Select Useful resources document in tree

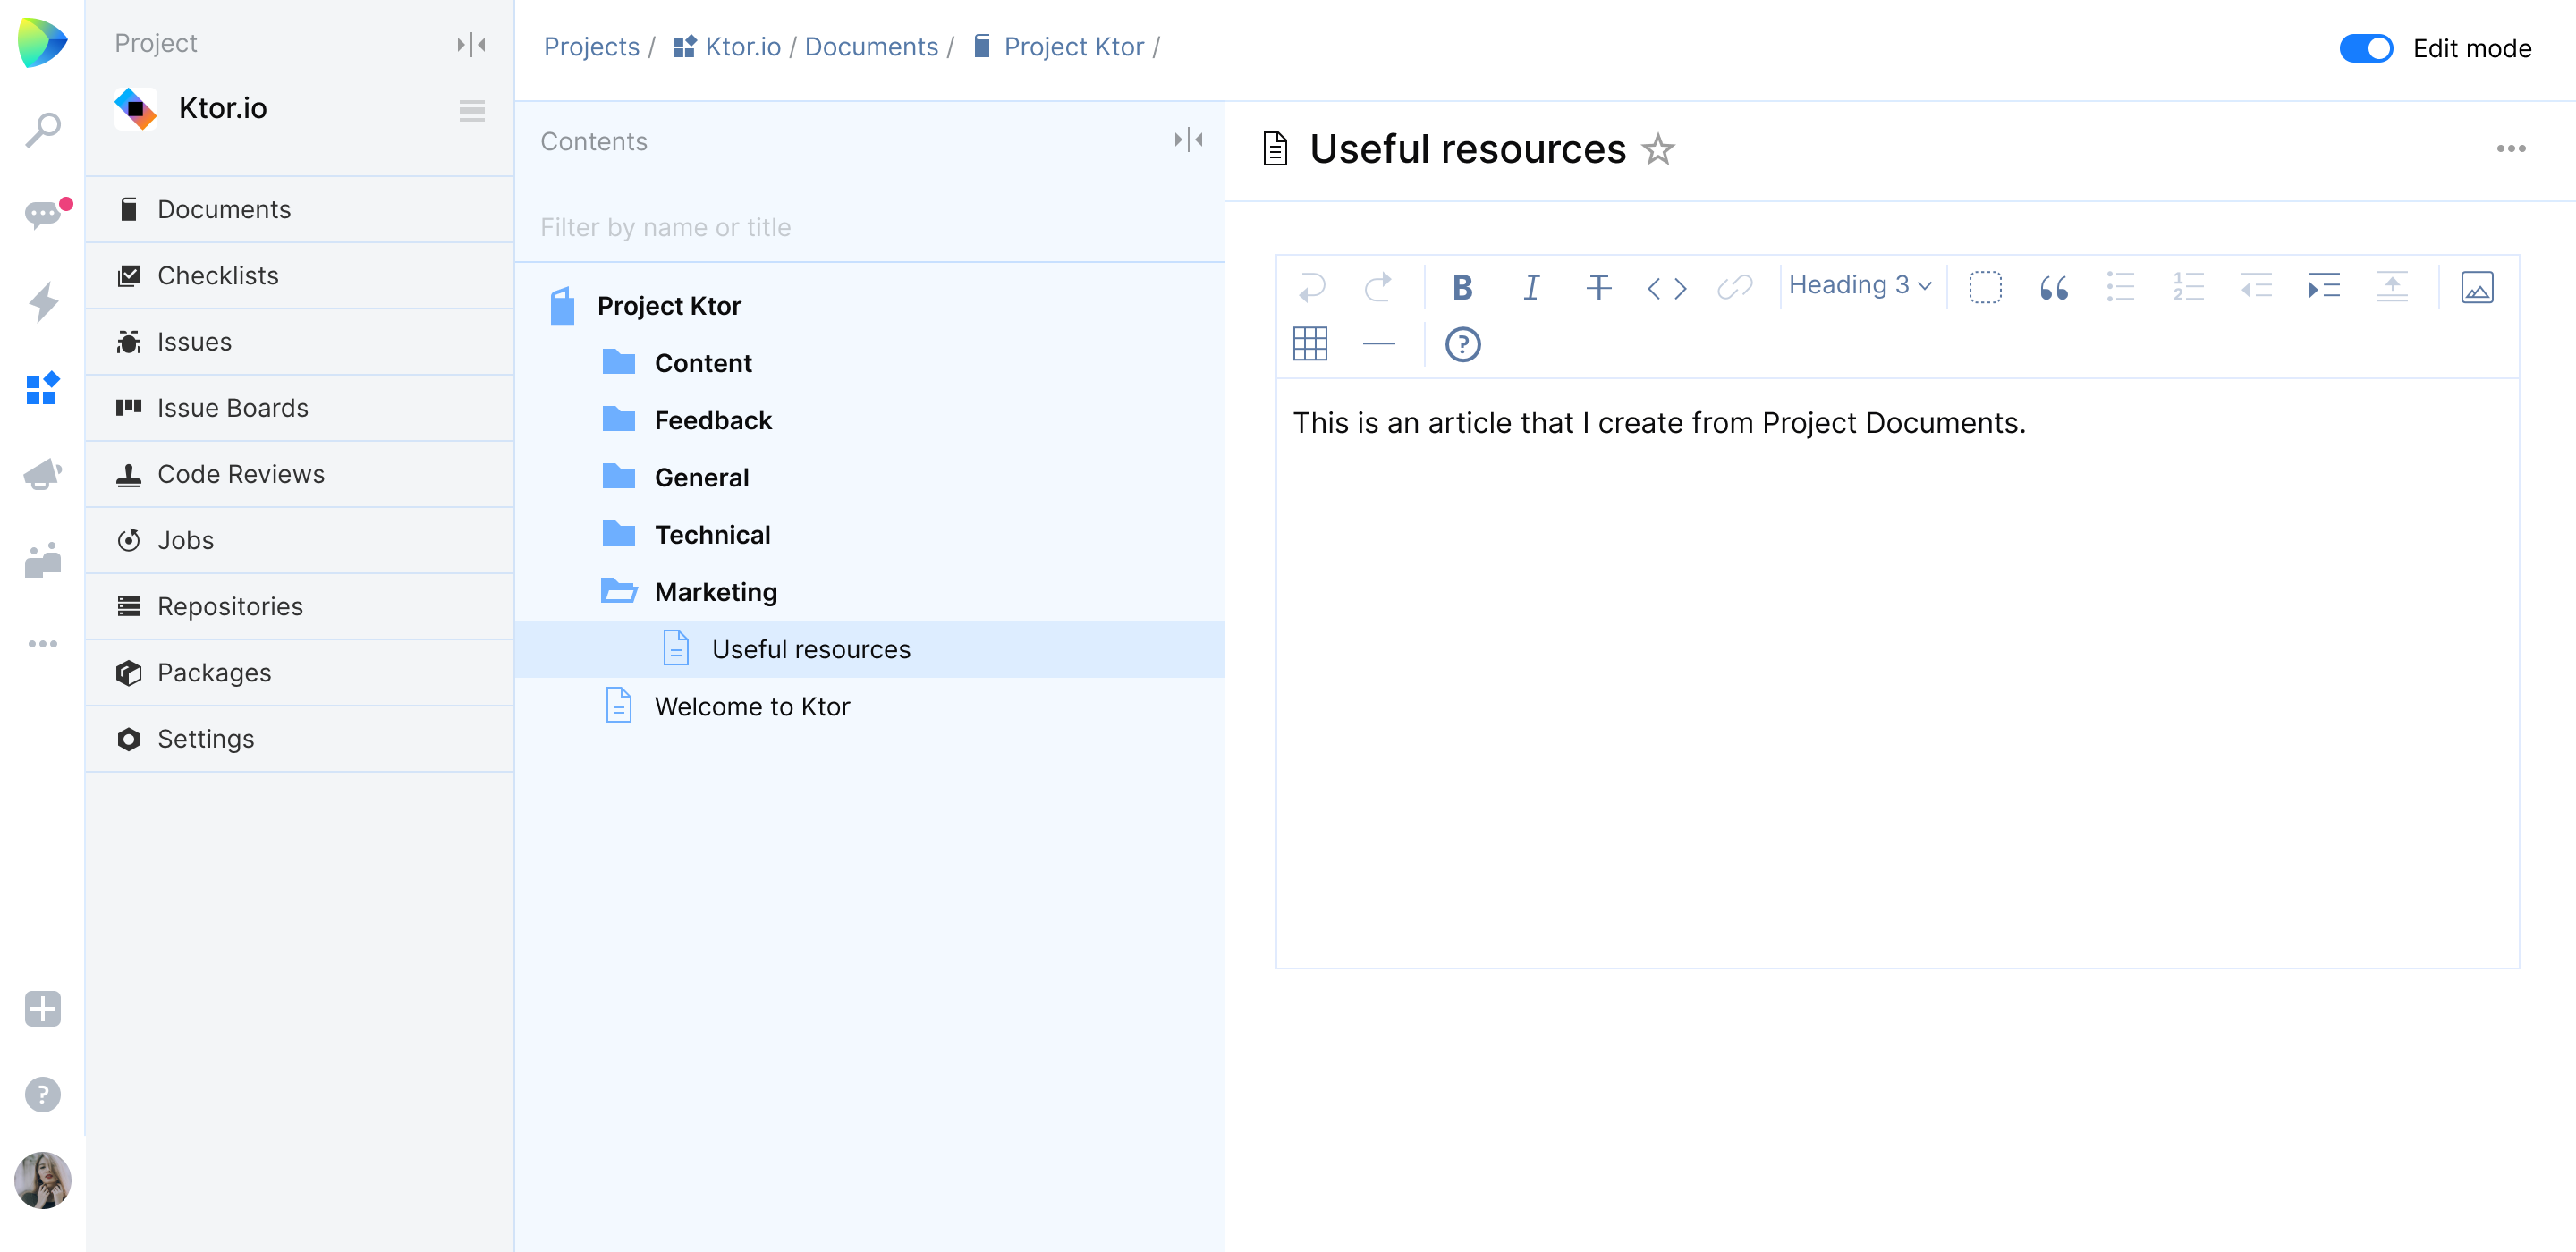(869, 649)
